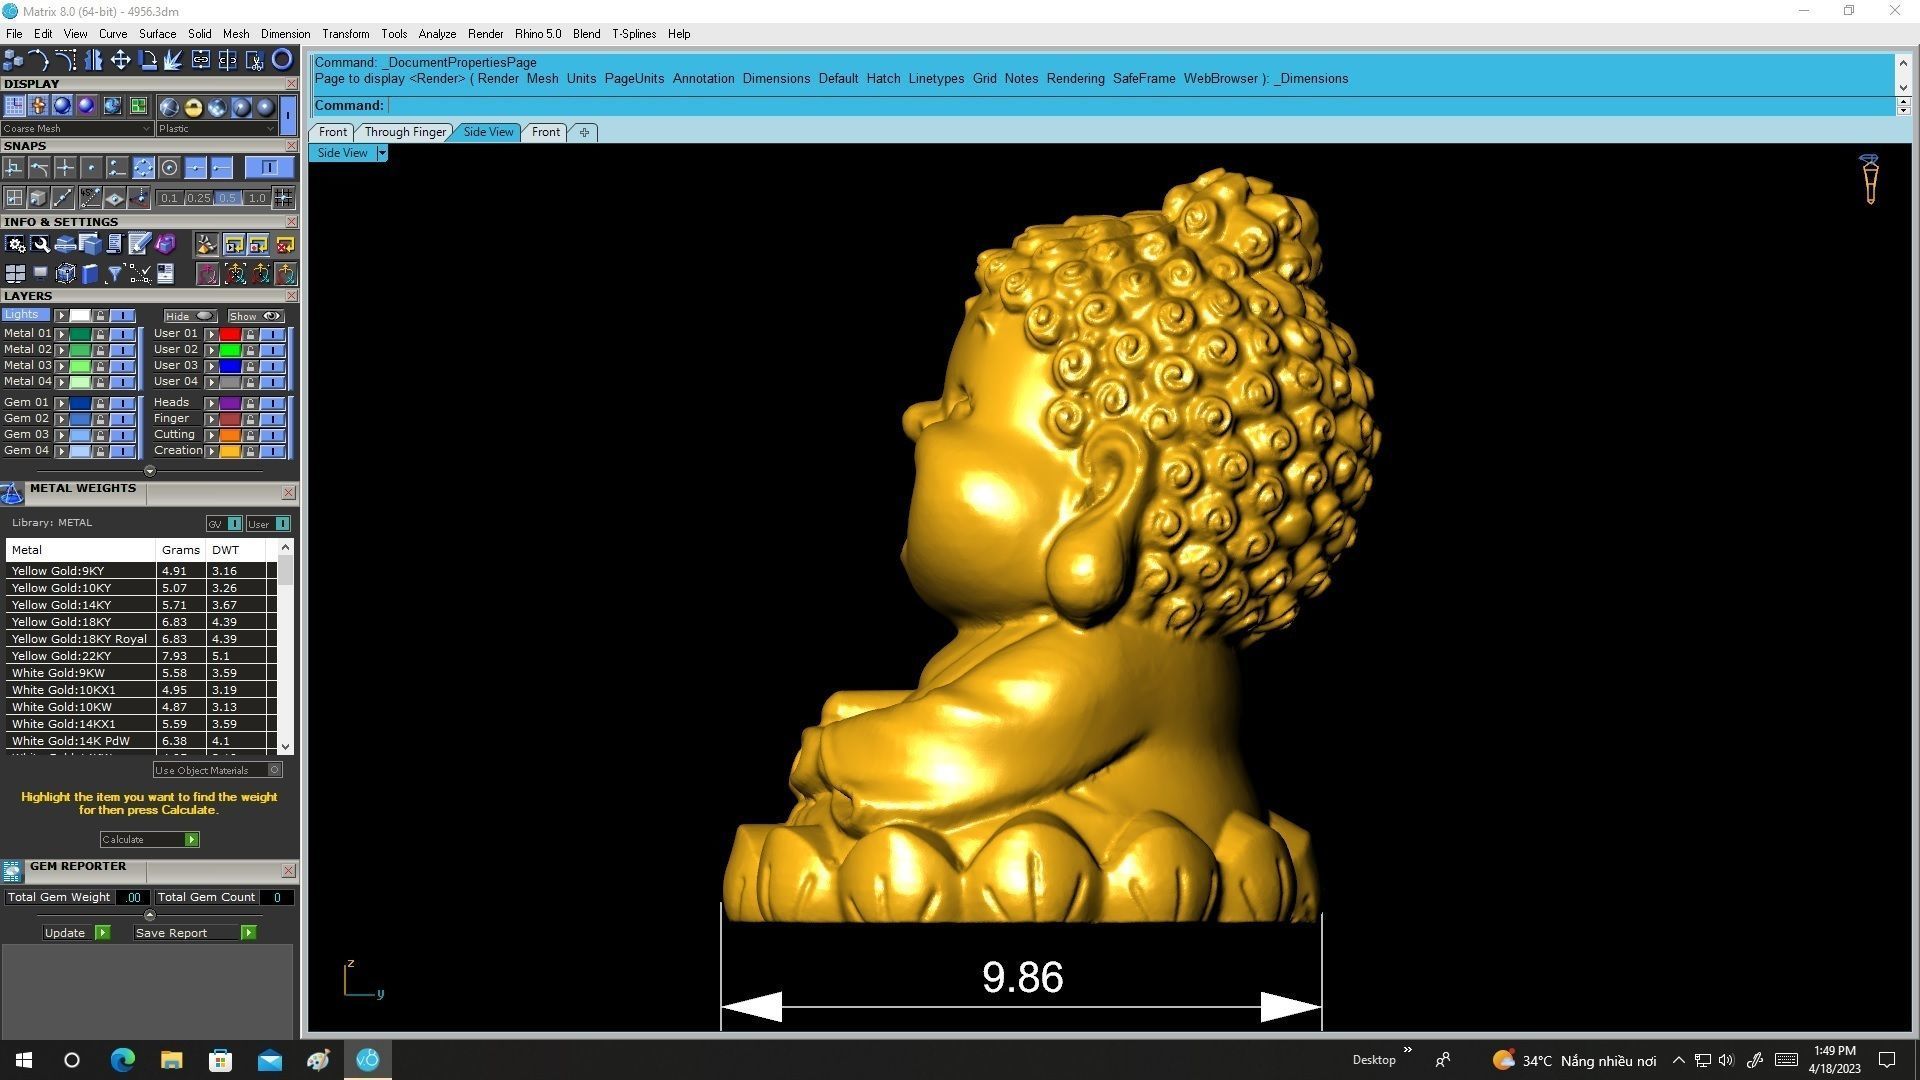Click the Dimensions option in command line
The image size is (1920, 1080).
(x=776, y=78)
